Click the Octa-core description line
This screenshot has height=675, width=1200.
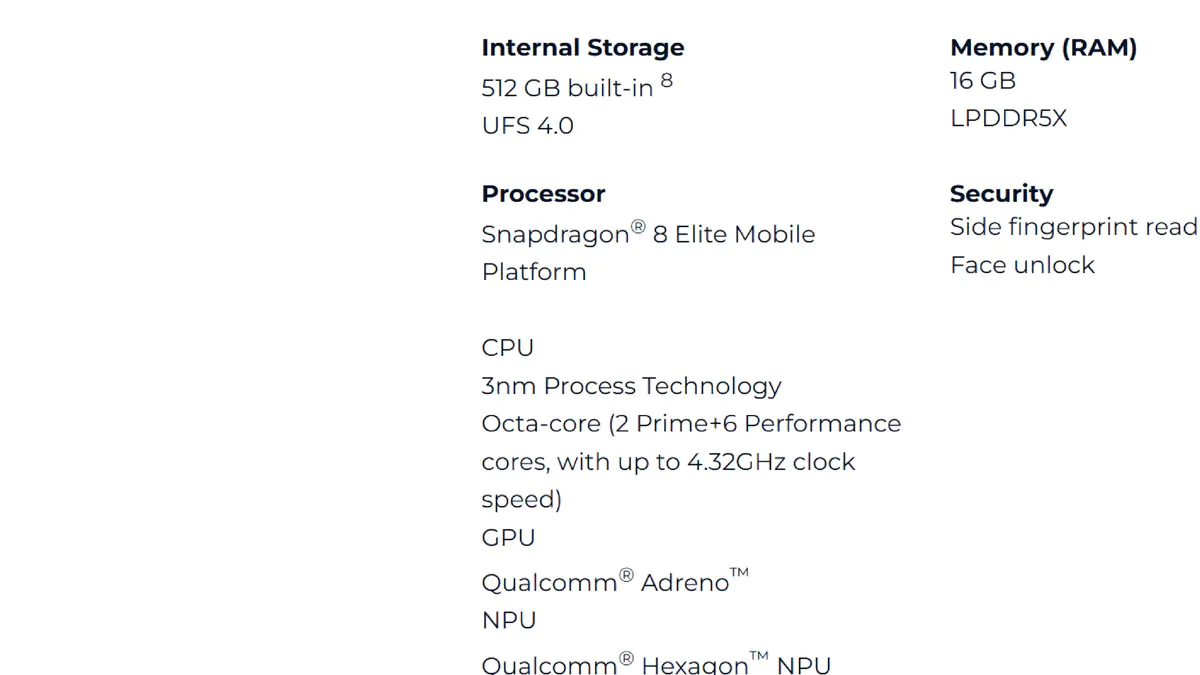[x=691, y=424]
